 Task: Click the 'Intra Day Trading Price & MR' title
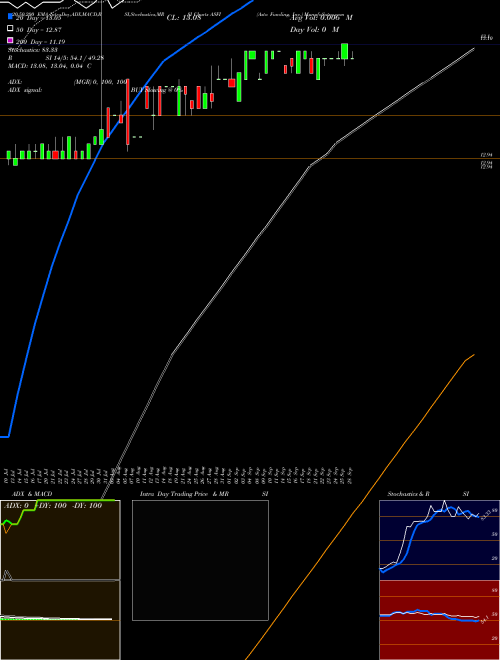pos(184,494)
